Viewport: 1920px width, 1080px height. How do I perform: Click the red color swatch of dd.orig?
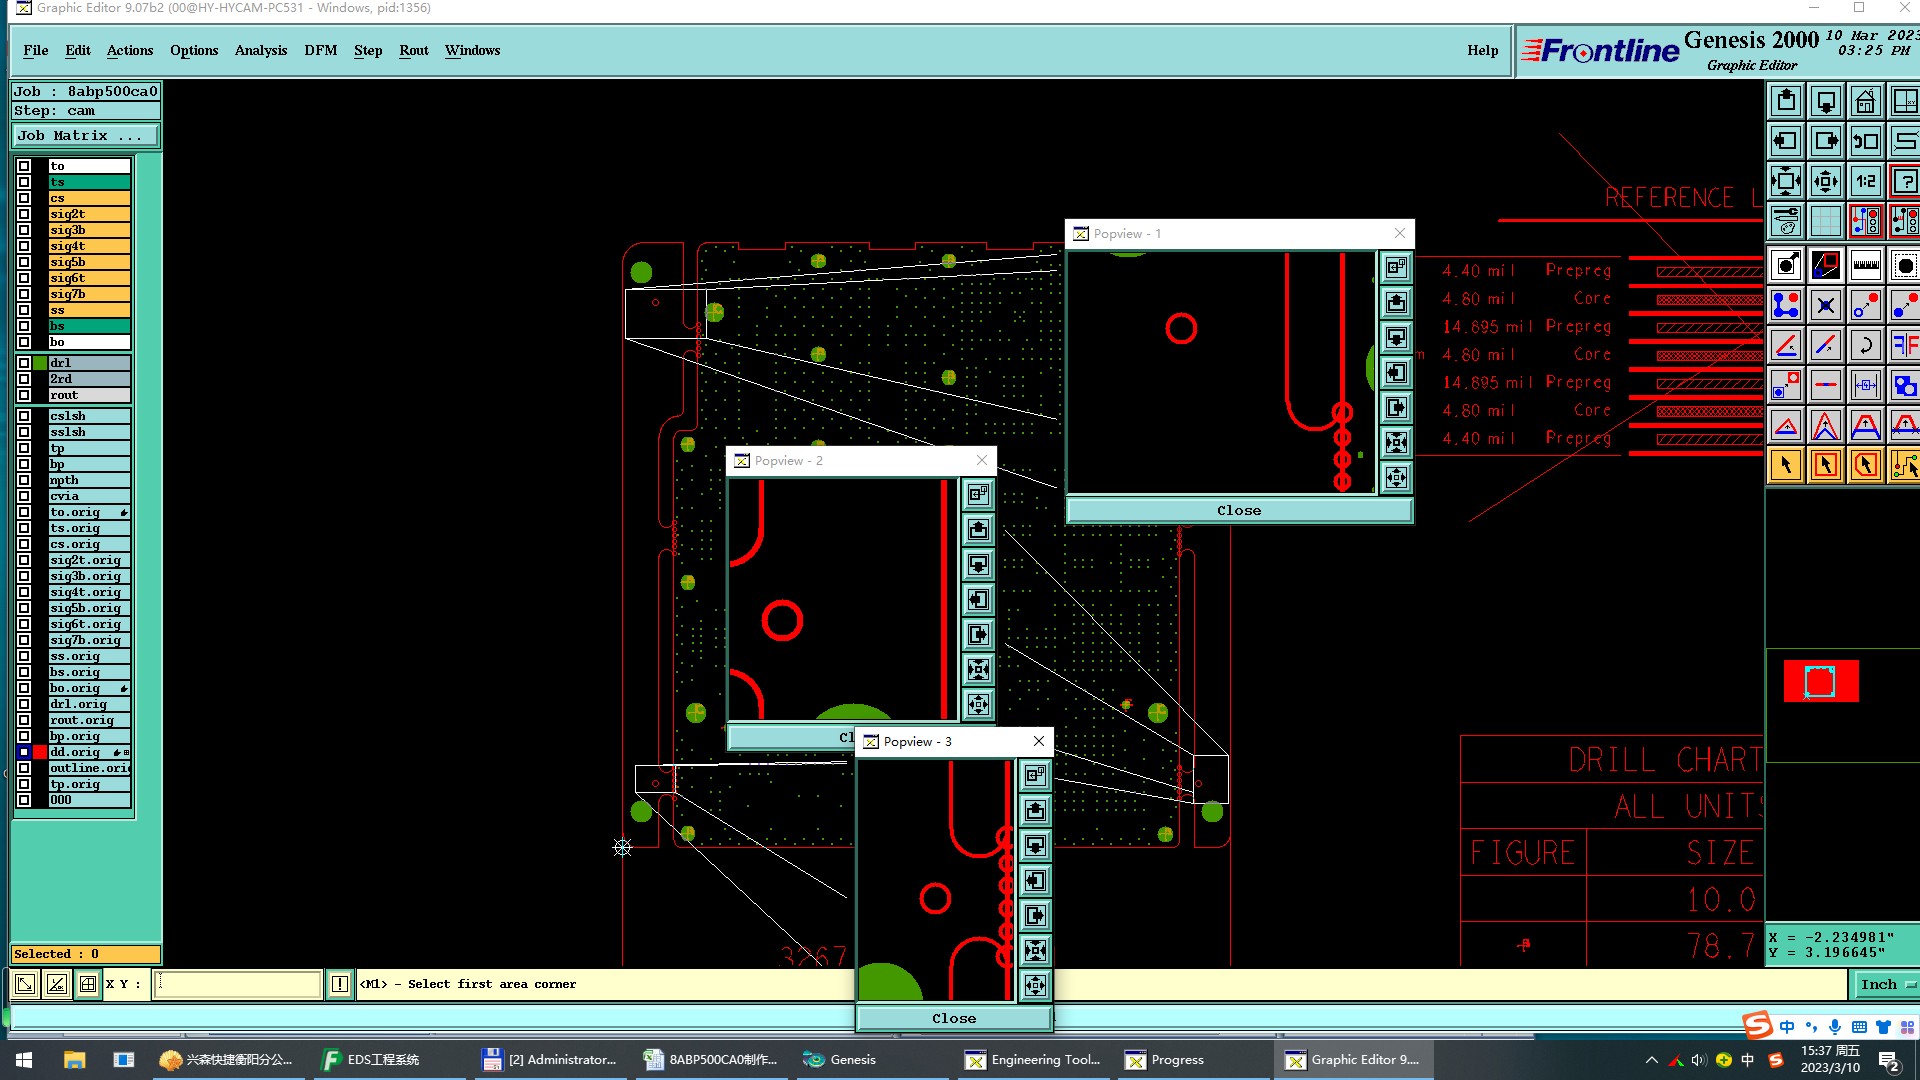40,752
